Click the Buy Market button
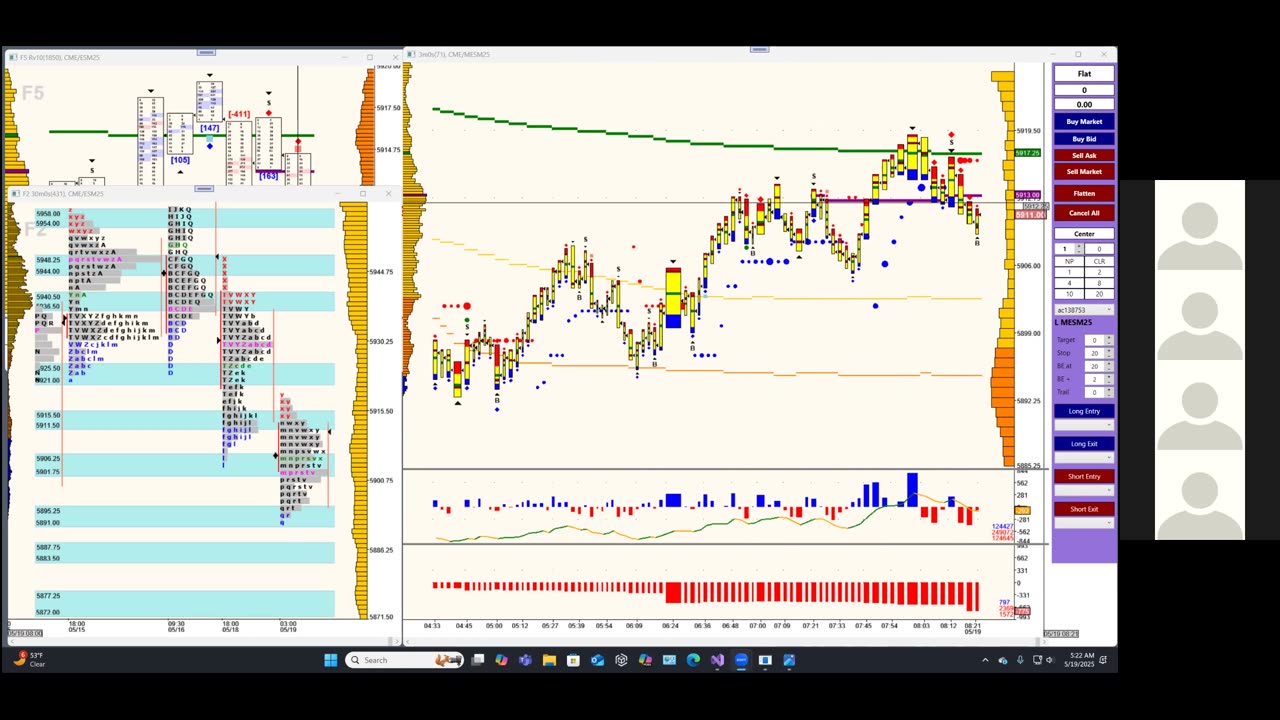 coord(1084,122)
